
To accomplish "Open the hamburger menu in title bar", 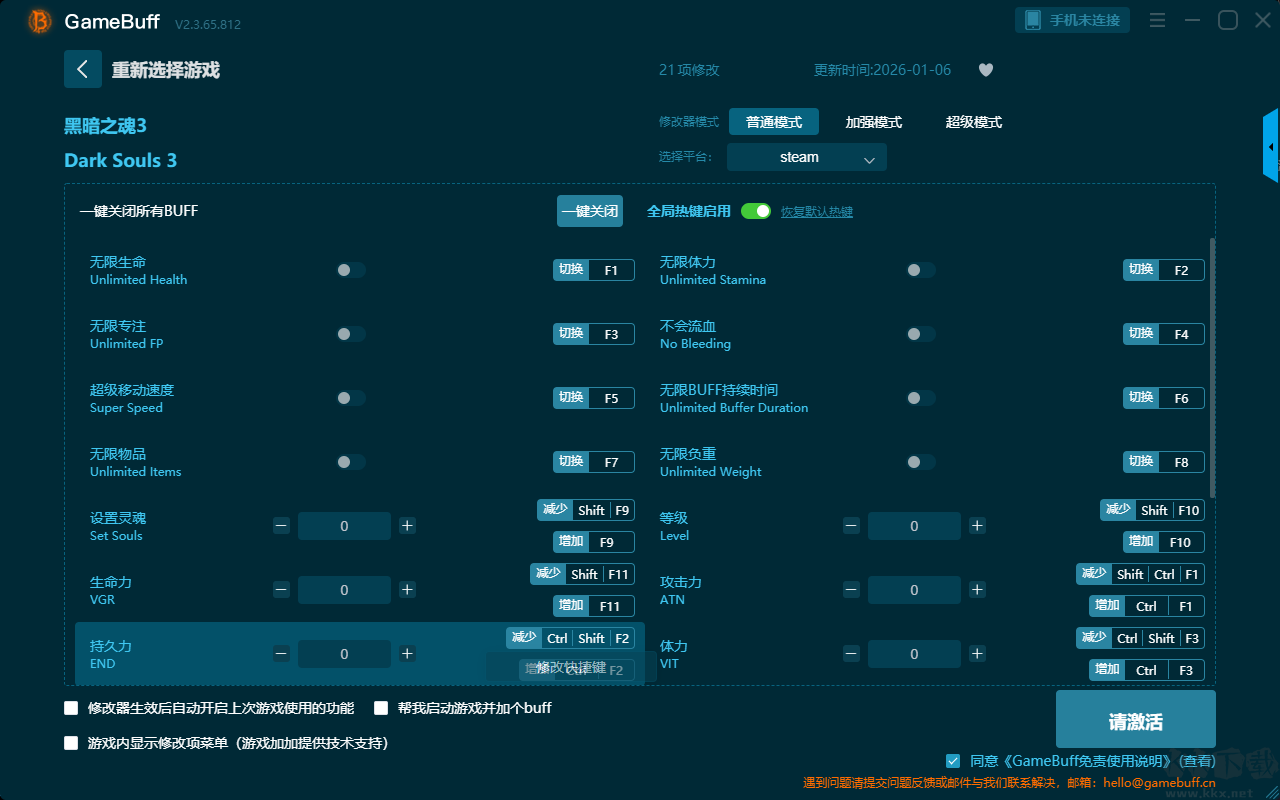I will click(x=1157, y=21).
